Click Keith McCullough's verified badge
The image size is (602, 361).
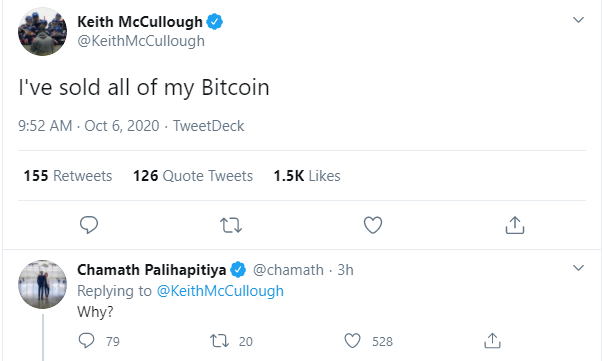pyautogui.click(x=215, y=22)
